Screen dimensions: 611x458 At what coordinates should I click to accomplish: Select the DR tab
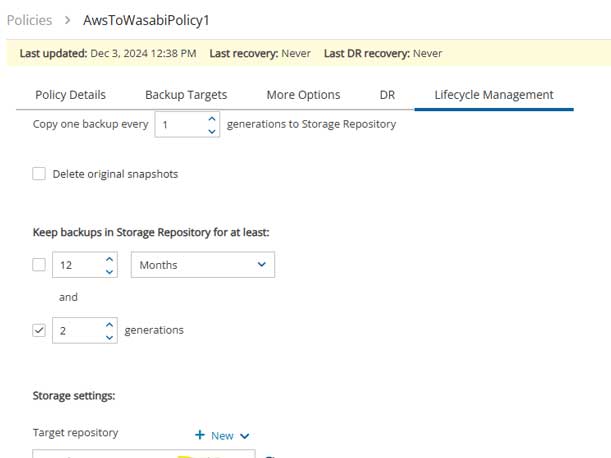[x=387, y=95]
